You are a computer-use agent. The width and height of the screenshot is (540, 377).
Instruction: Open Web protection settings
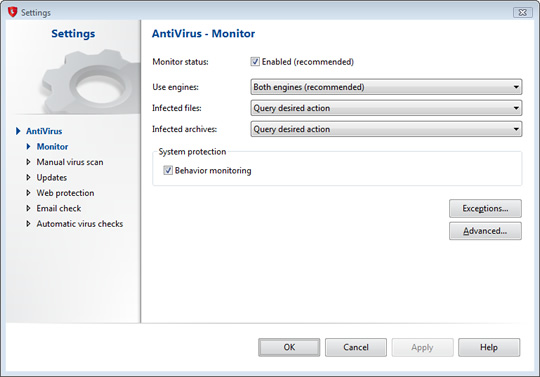(65, 193)
